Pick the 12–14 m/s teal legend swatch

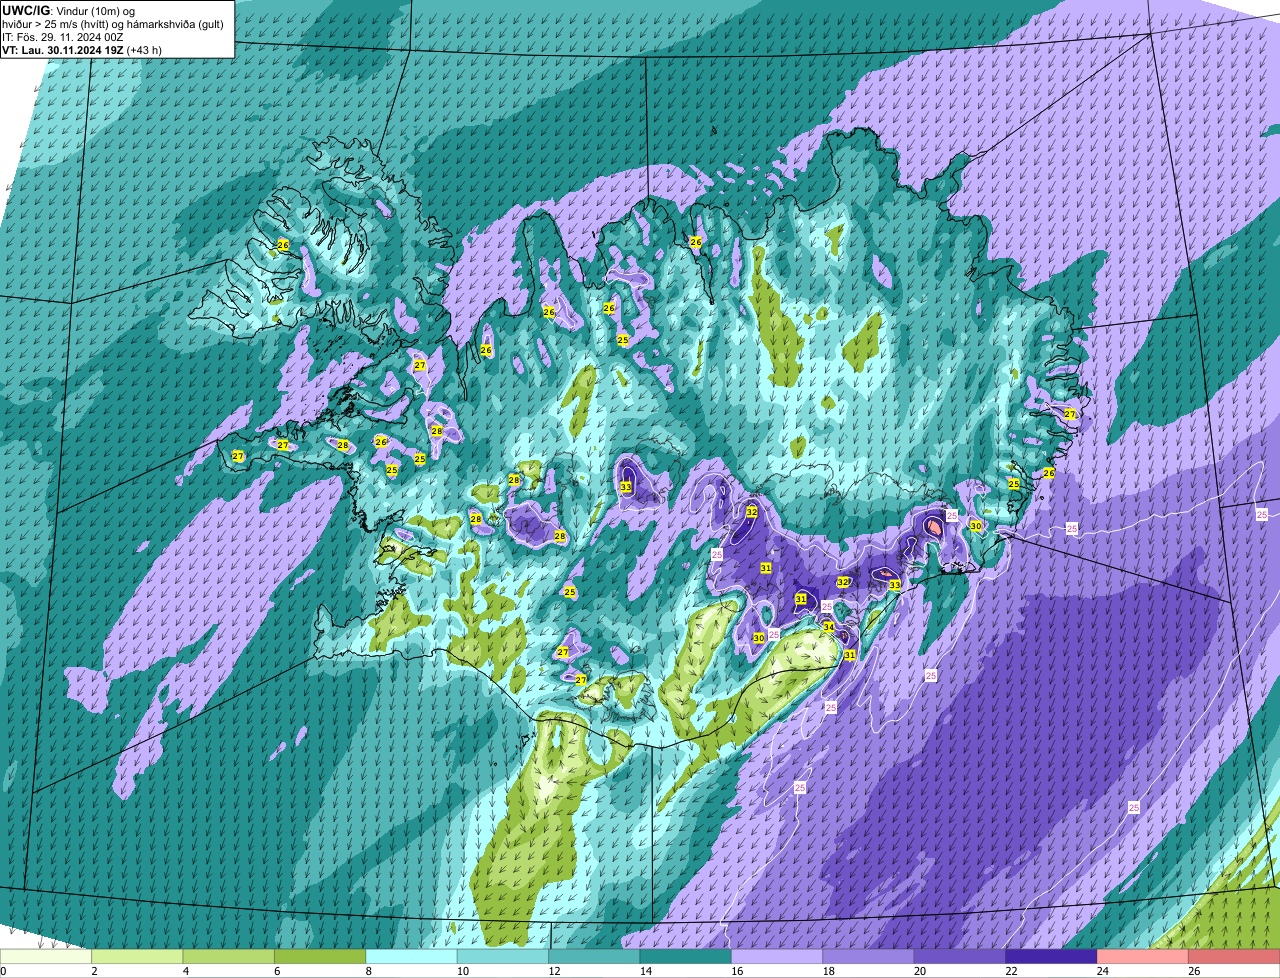594,956
